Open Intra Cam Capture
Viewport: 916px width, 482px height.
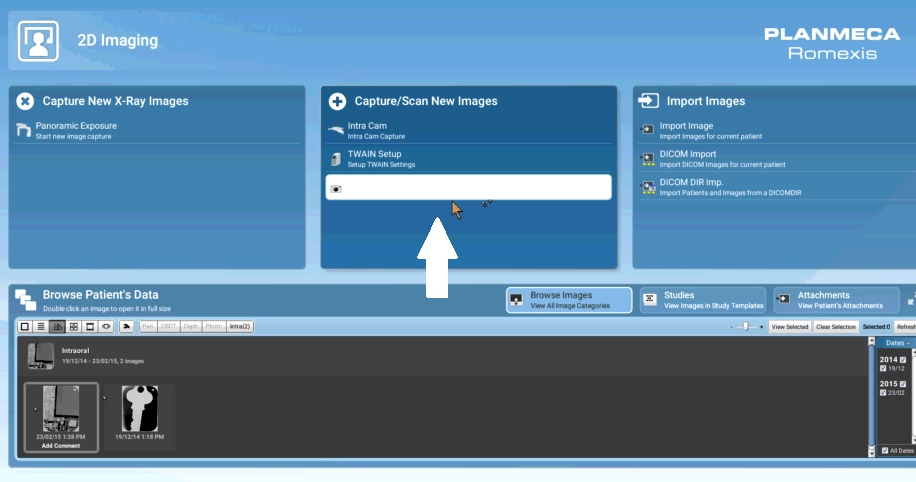point(469,130)
